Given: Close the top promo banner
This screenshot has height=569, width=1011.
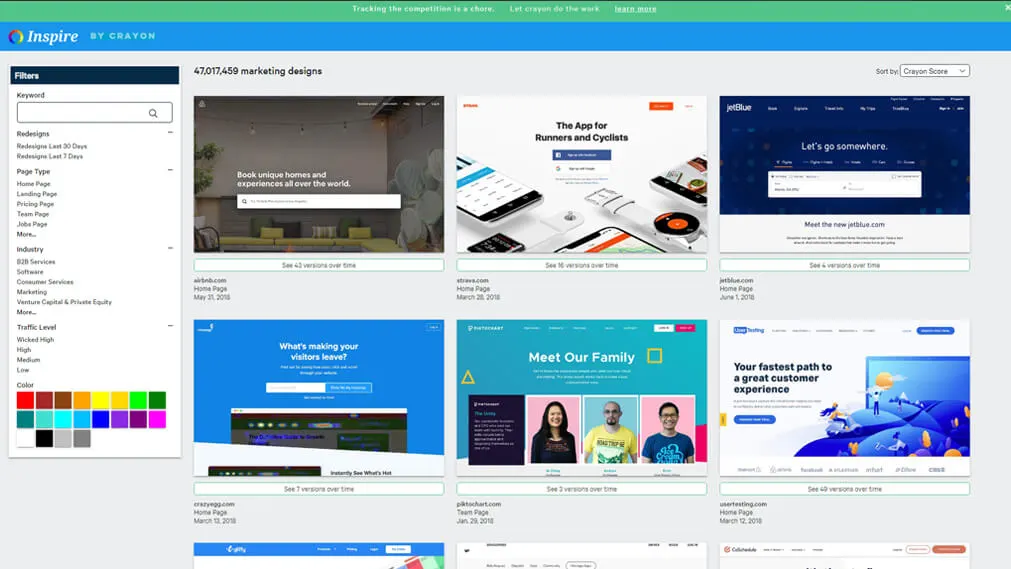Looking at the screenshot, I should tap(1007, 8).
